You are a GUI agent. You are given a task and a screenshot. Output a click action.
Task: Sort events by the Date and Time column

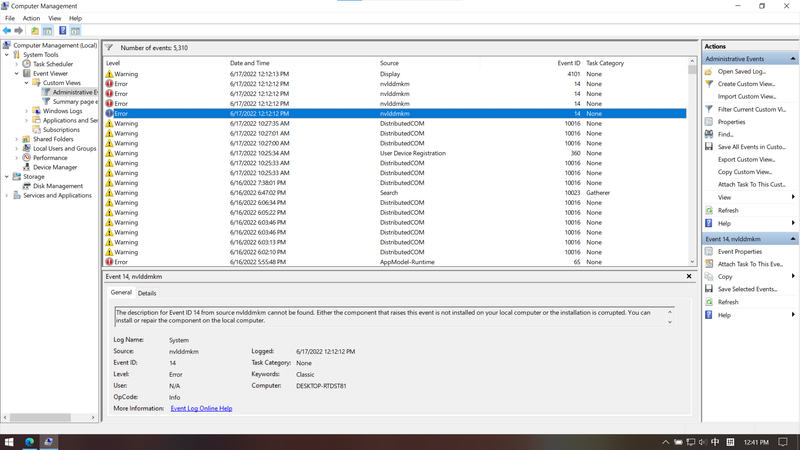coord(249,63)
